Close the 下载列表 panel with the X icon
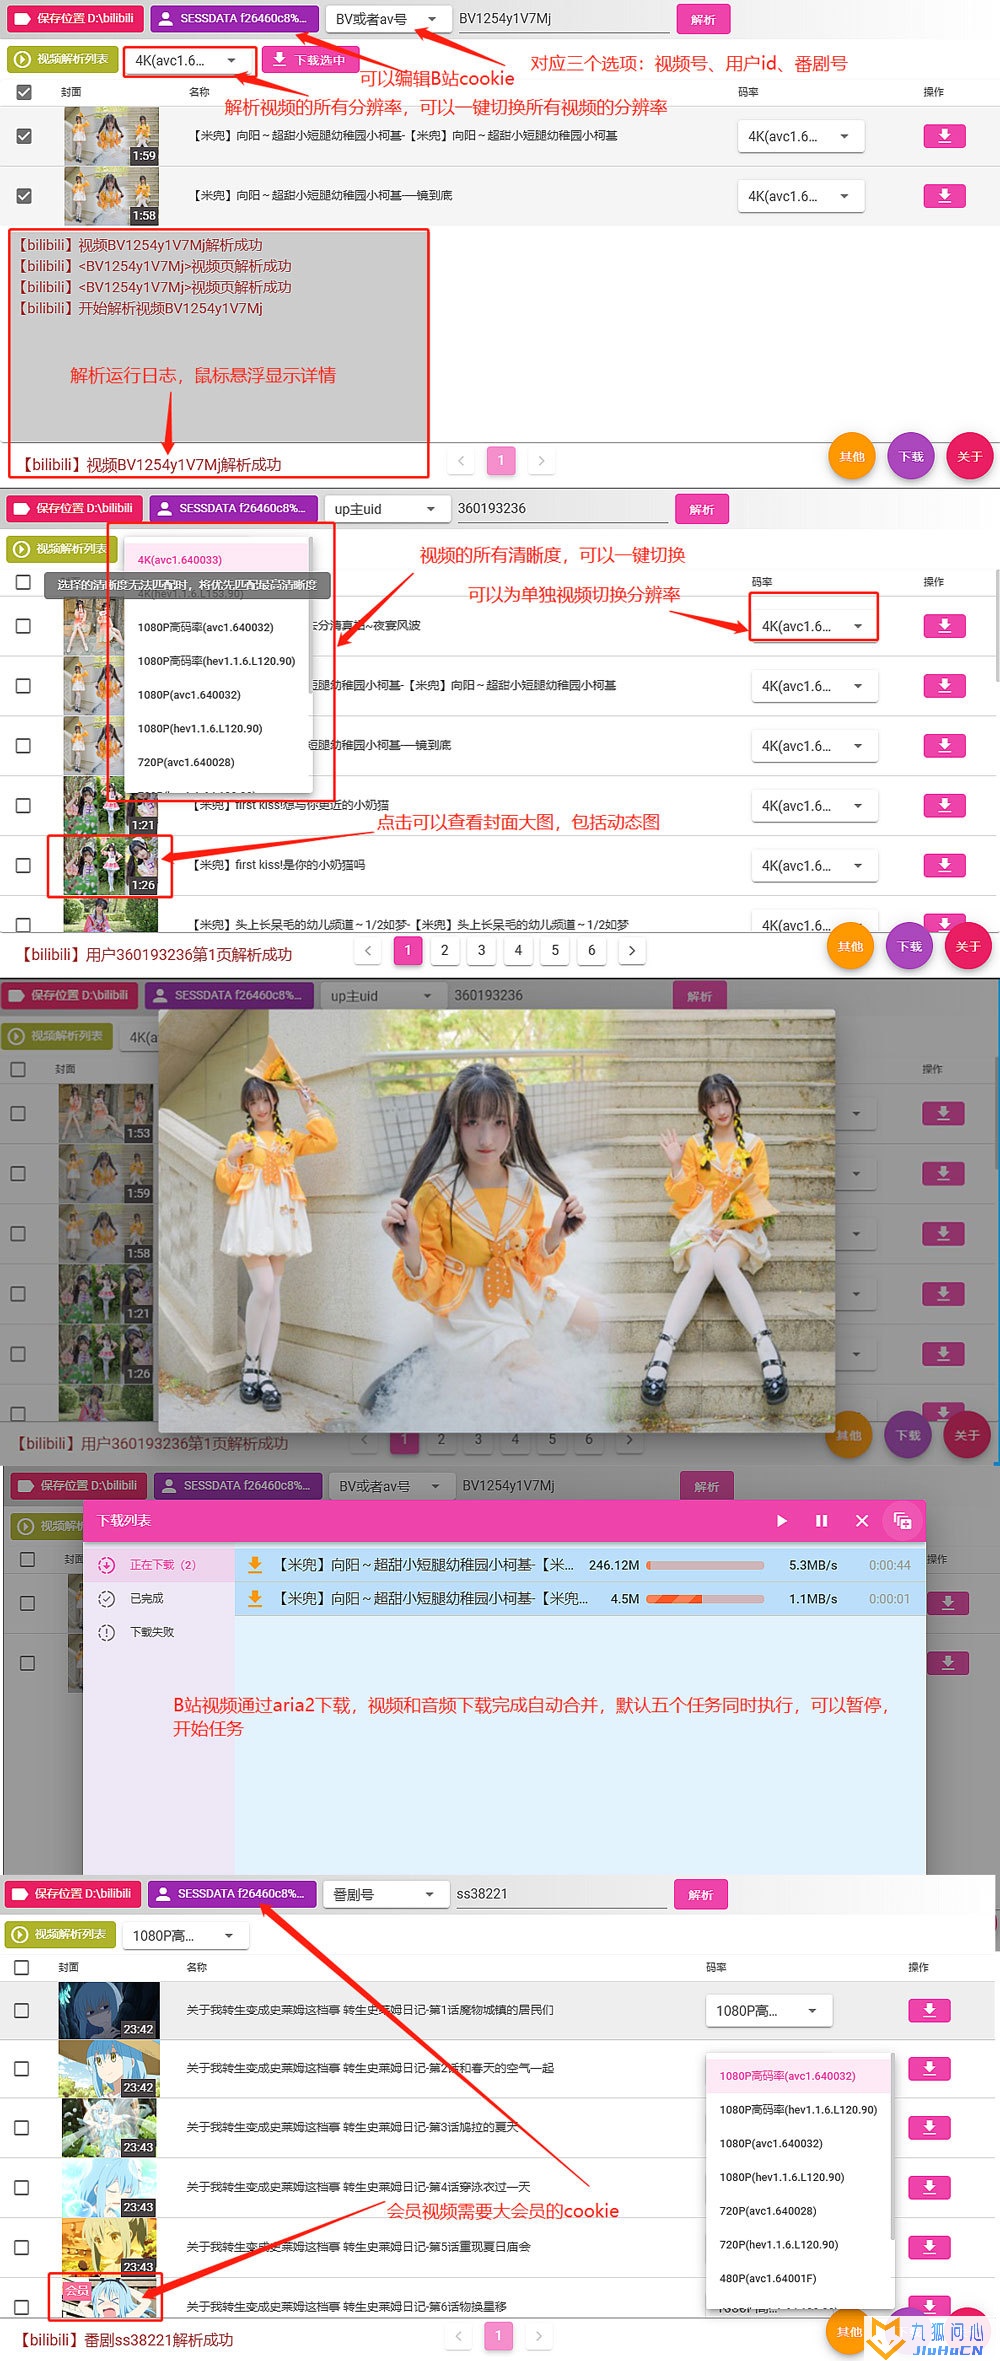This screenshot has height=2361, width=1000. point(862,1521)
